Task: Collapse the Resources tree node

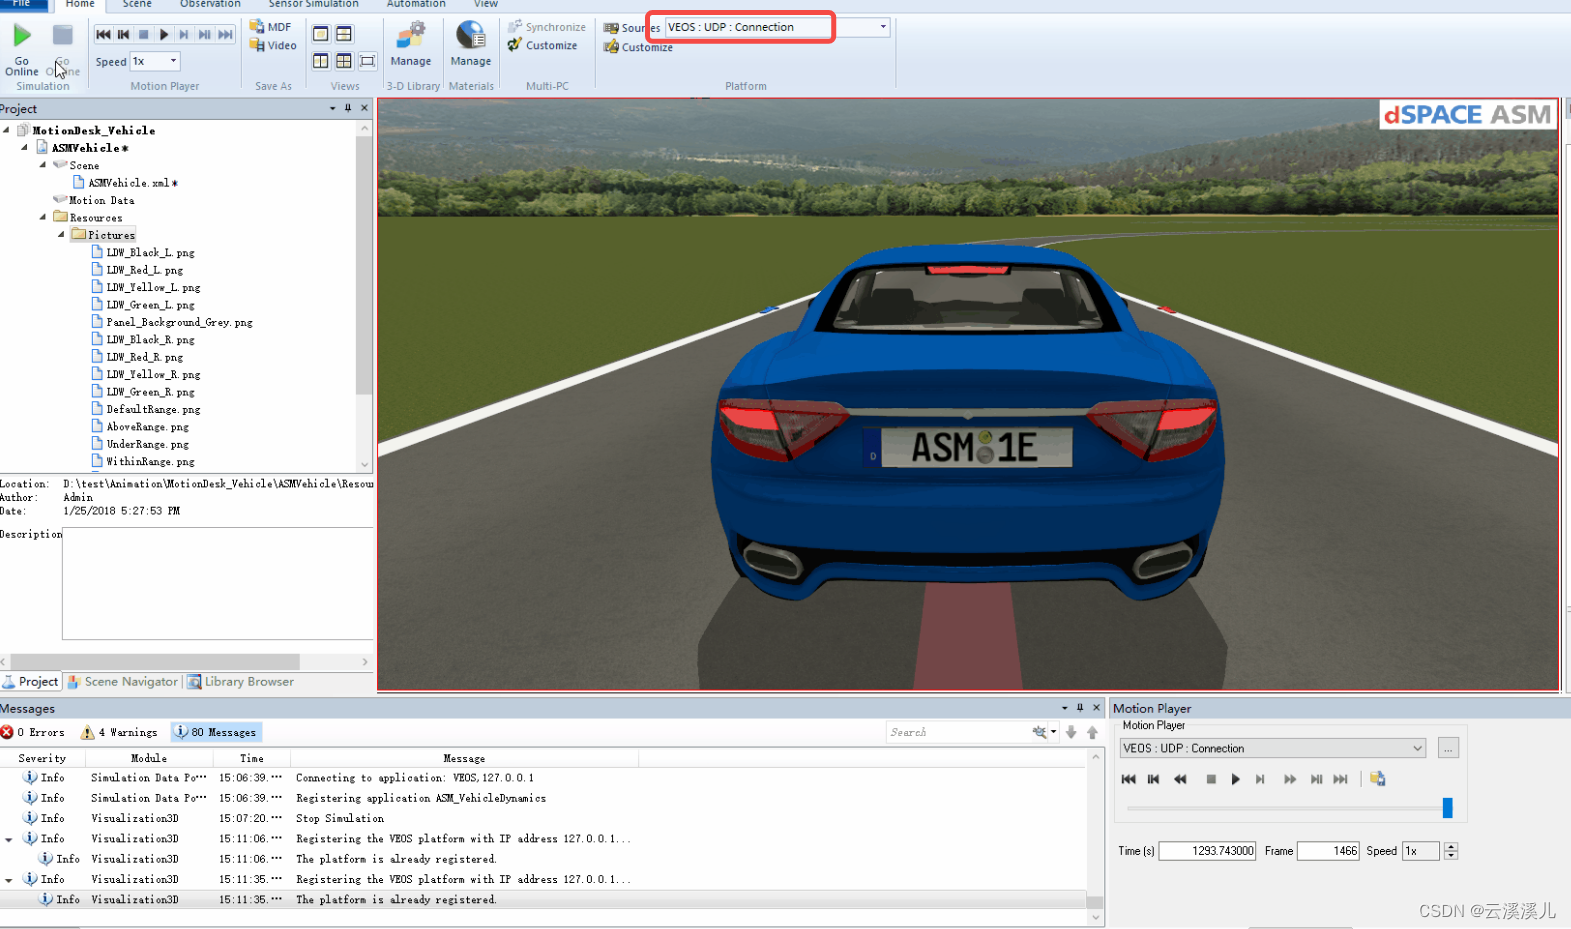Action: 43,217
